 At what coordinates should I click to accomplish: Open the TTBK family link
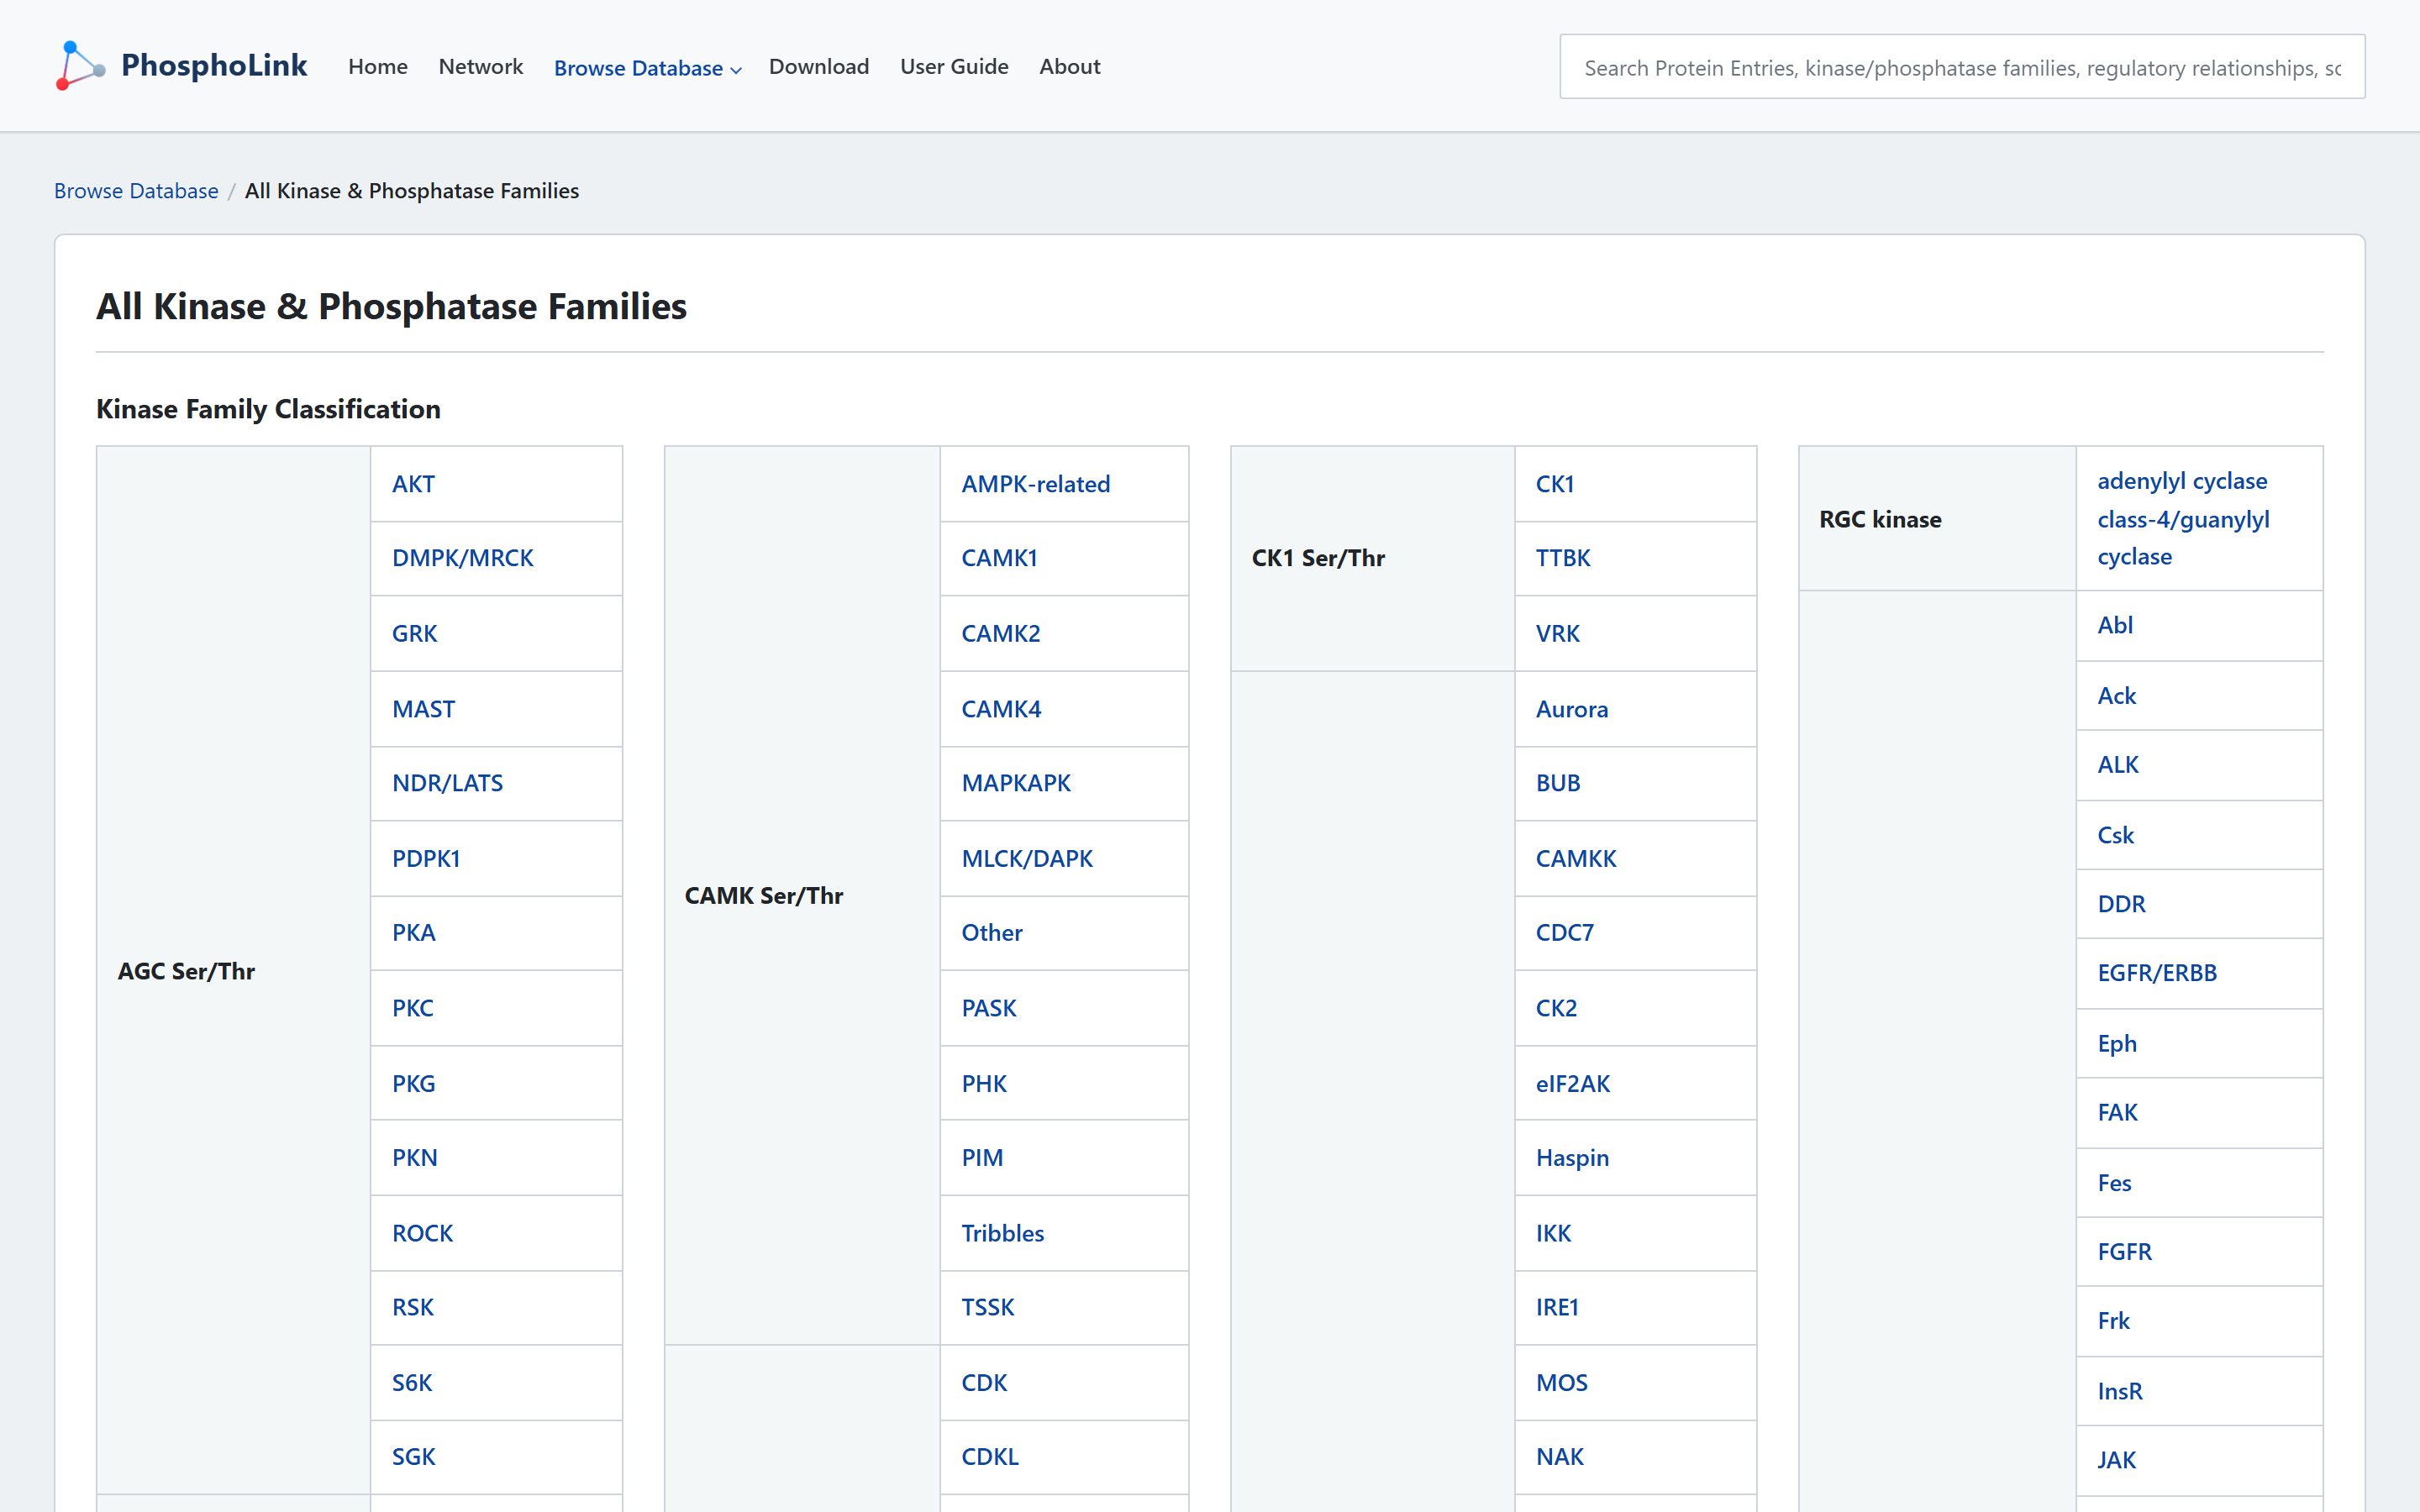pyautogui.click(x=1563, y=558)
